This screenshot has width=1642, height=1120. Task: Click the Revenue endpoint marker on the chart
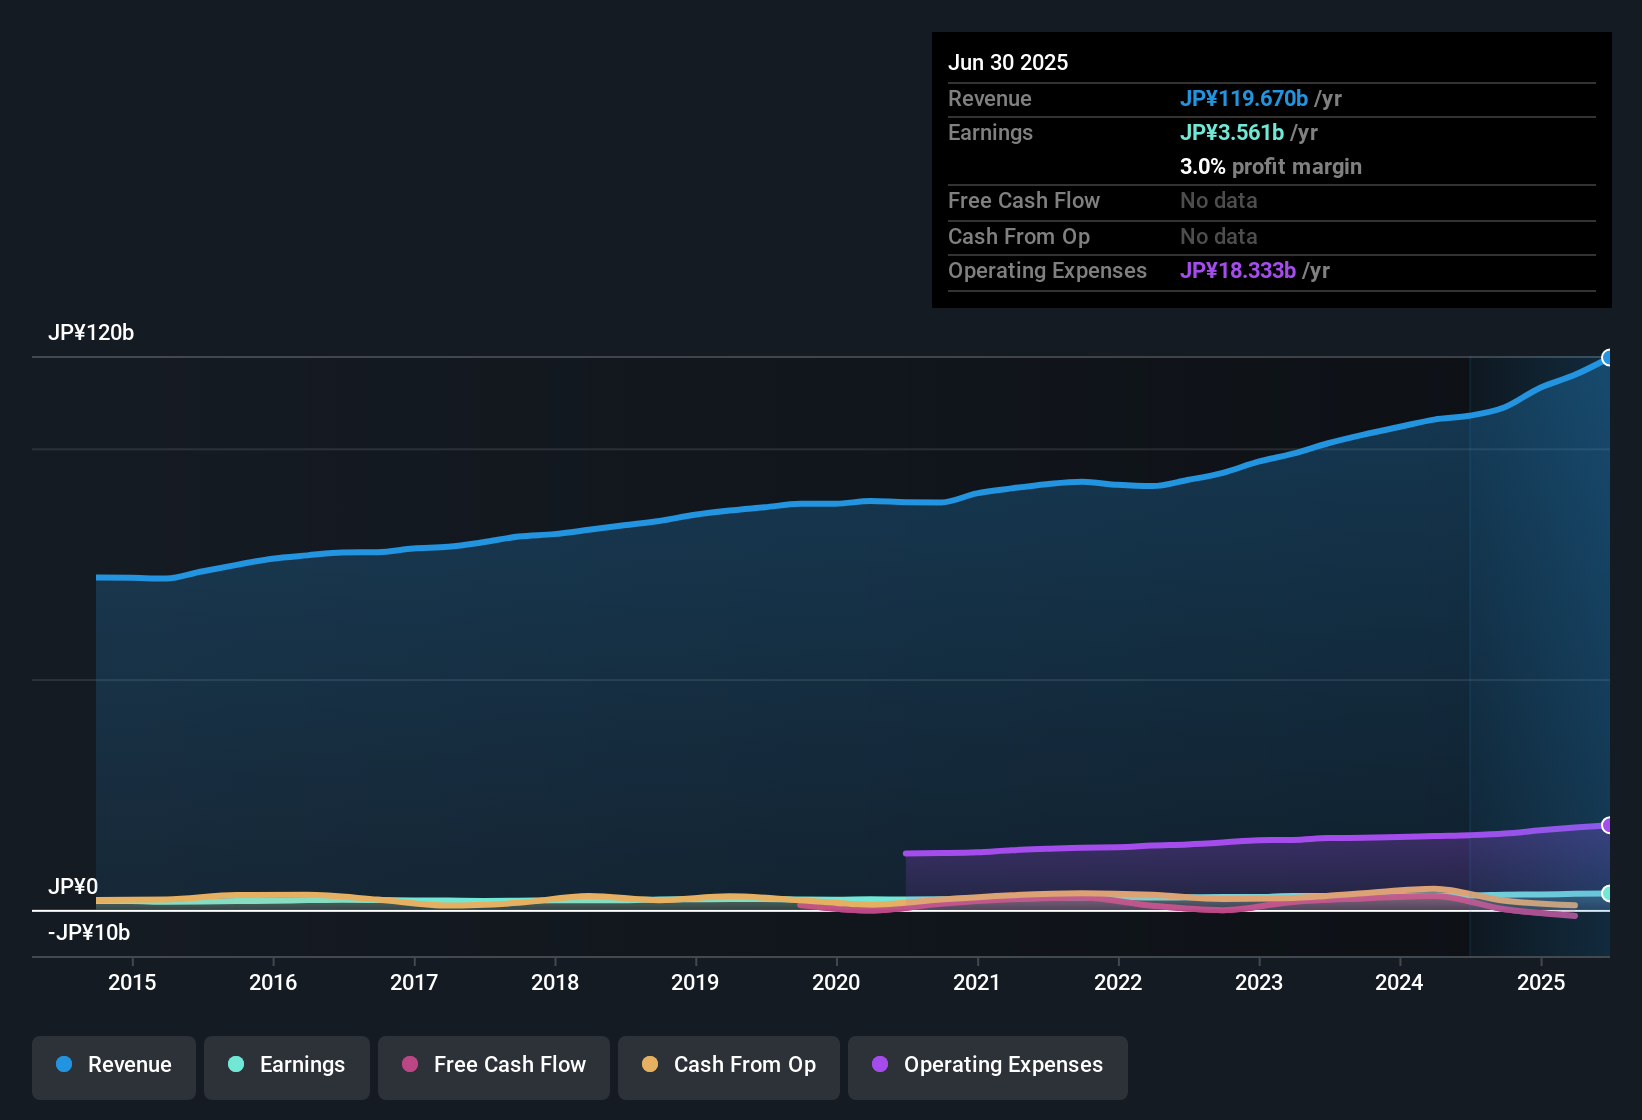[x=1608, y=357]
